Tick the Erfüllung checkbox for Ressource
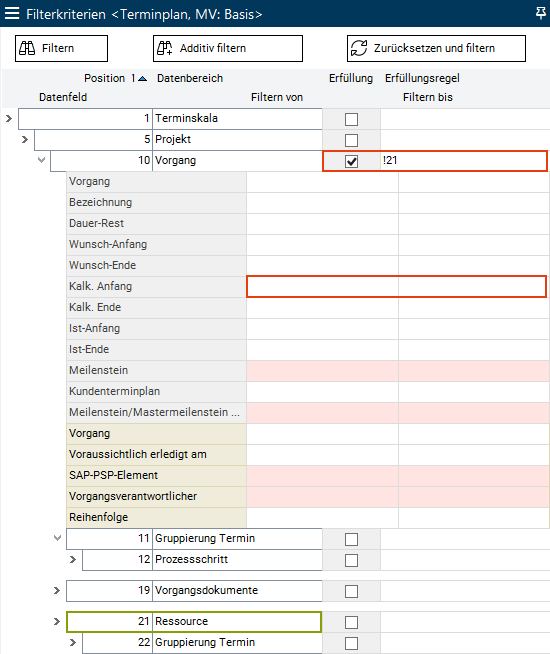550x654 pixels. [352, 622]
